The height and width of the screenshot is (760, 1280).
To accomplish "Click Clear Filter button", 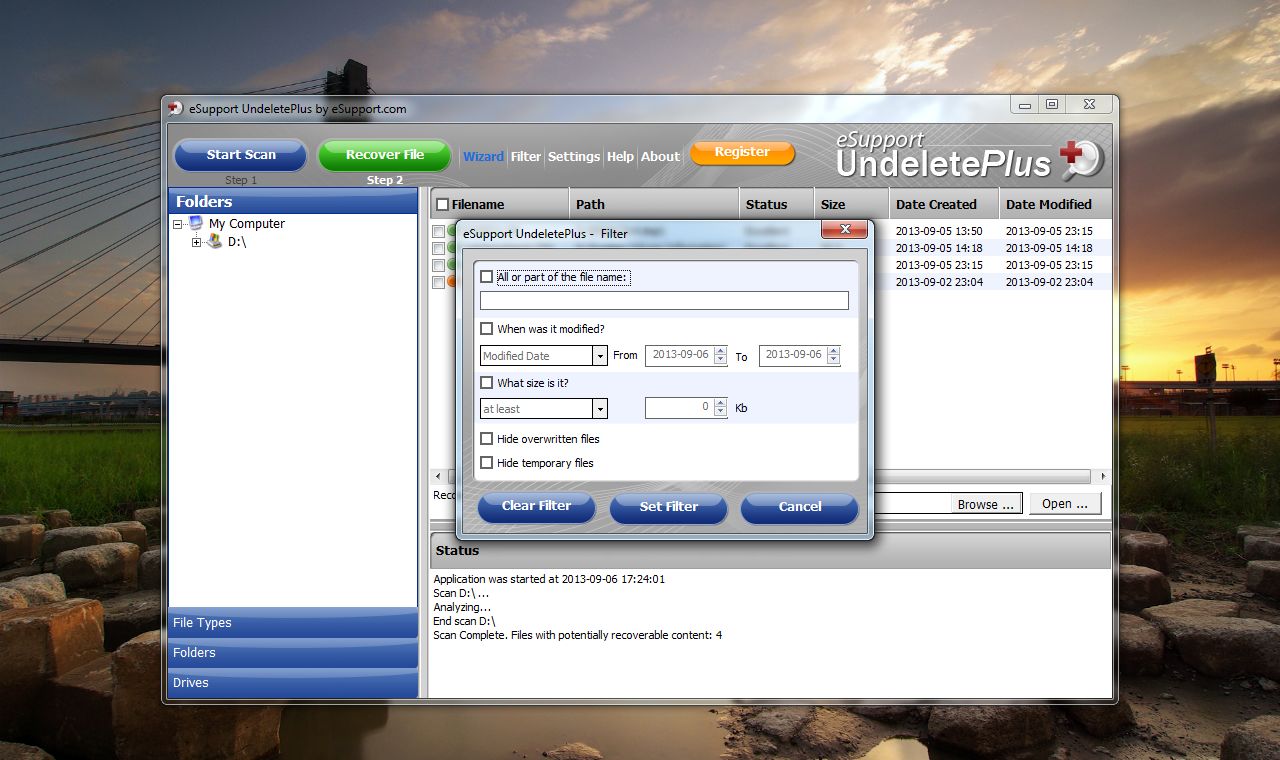I will pos(536,506).
